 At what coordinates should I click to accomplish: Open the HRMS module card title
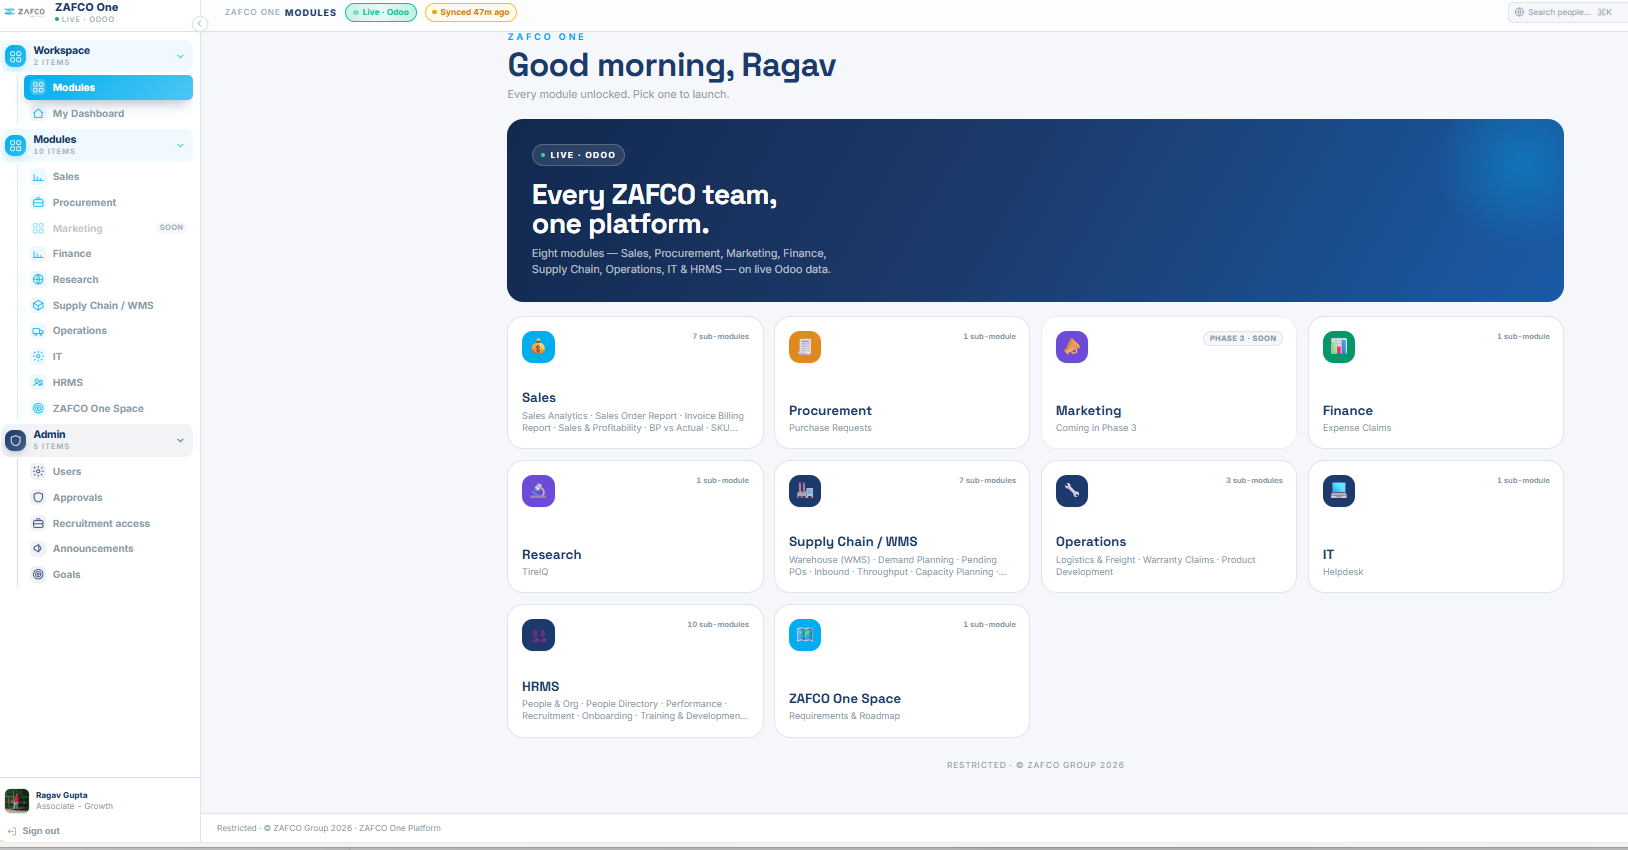(540, 687)
